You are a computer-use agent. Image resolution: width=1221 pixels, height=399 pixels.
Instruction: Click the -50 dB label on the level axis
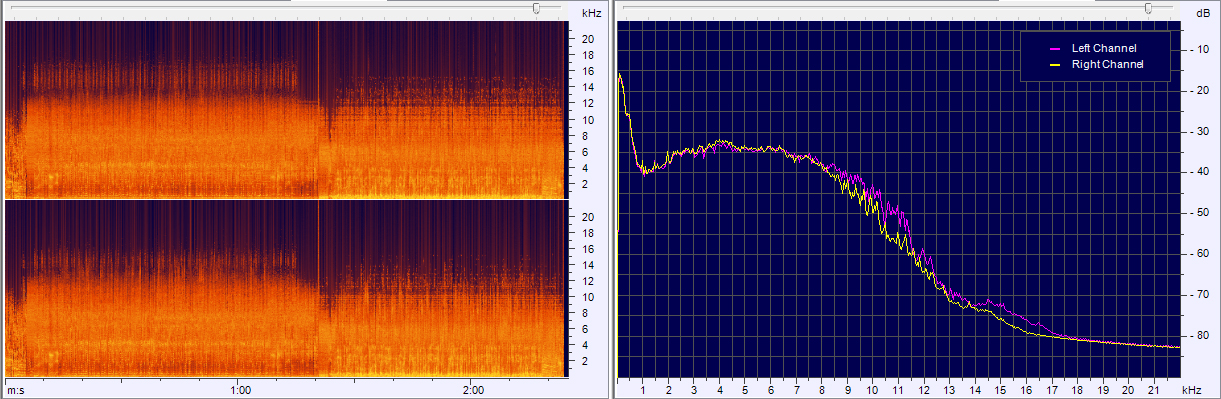(x=1201, y=213)
